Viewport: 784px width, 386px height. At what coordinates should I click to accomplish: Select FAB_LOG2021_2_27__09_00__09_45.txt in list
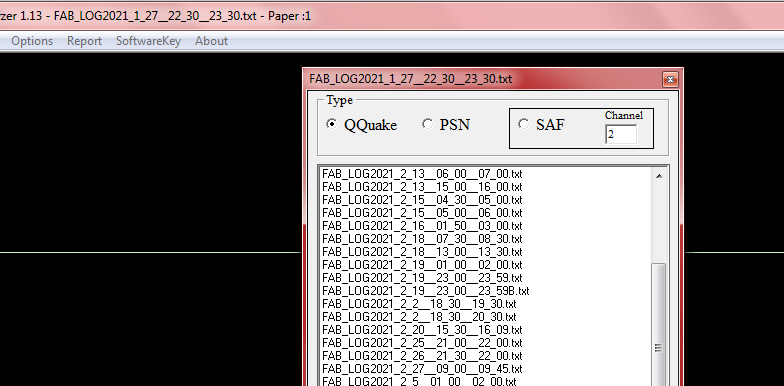422,369
